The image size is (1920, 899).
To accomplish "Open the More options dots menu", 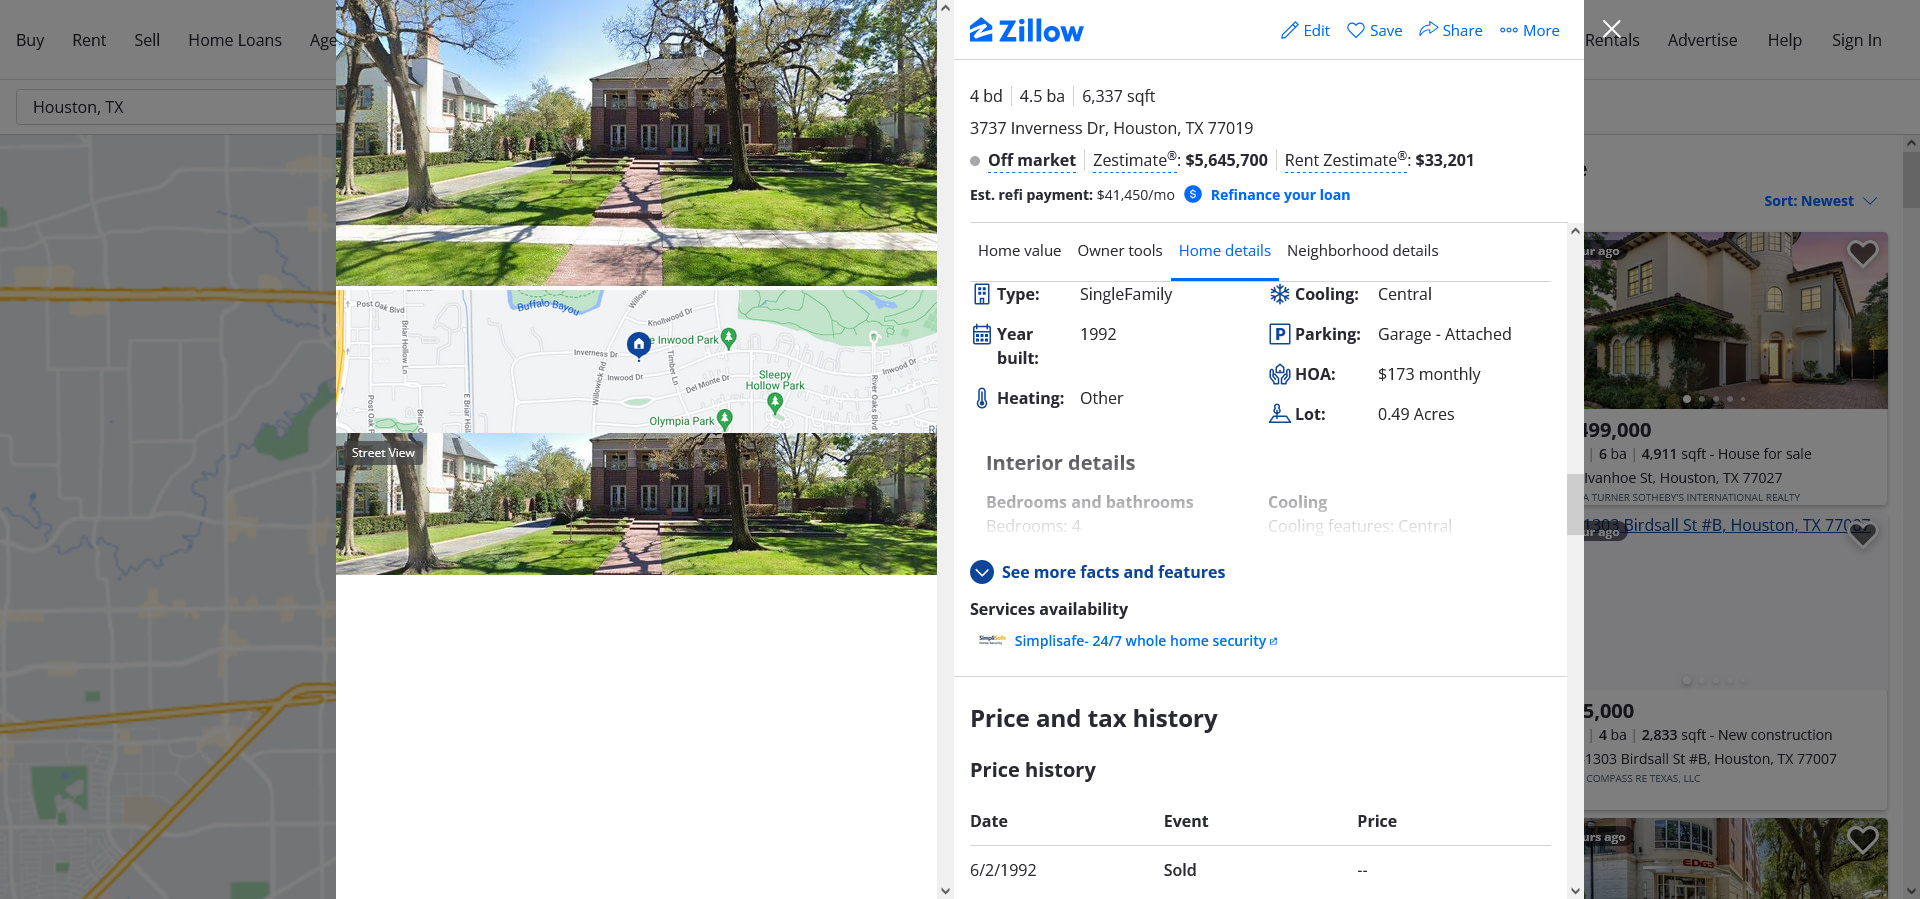I will coord(1508,31).
